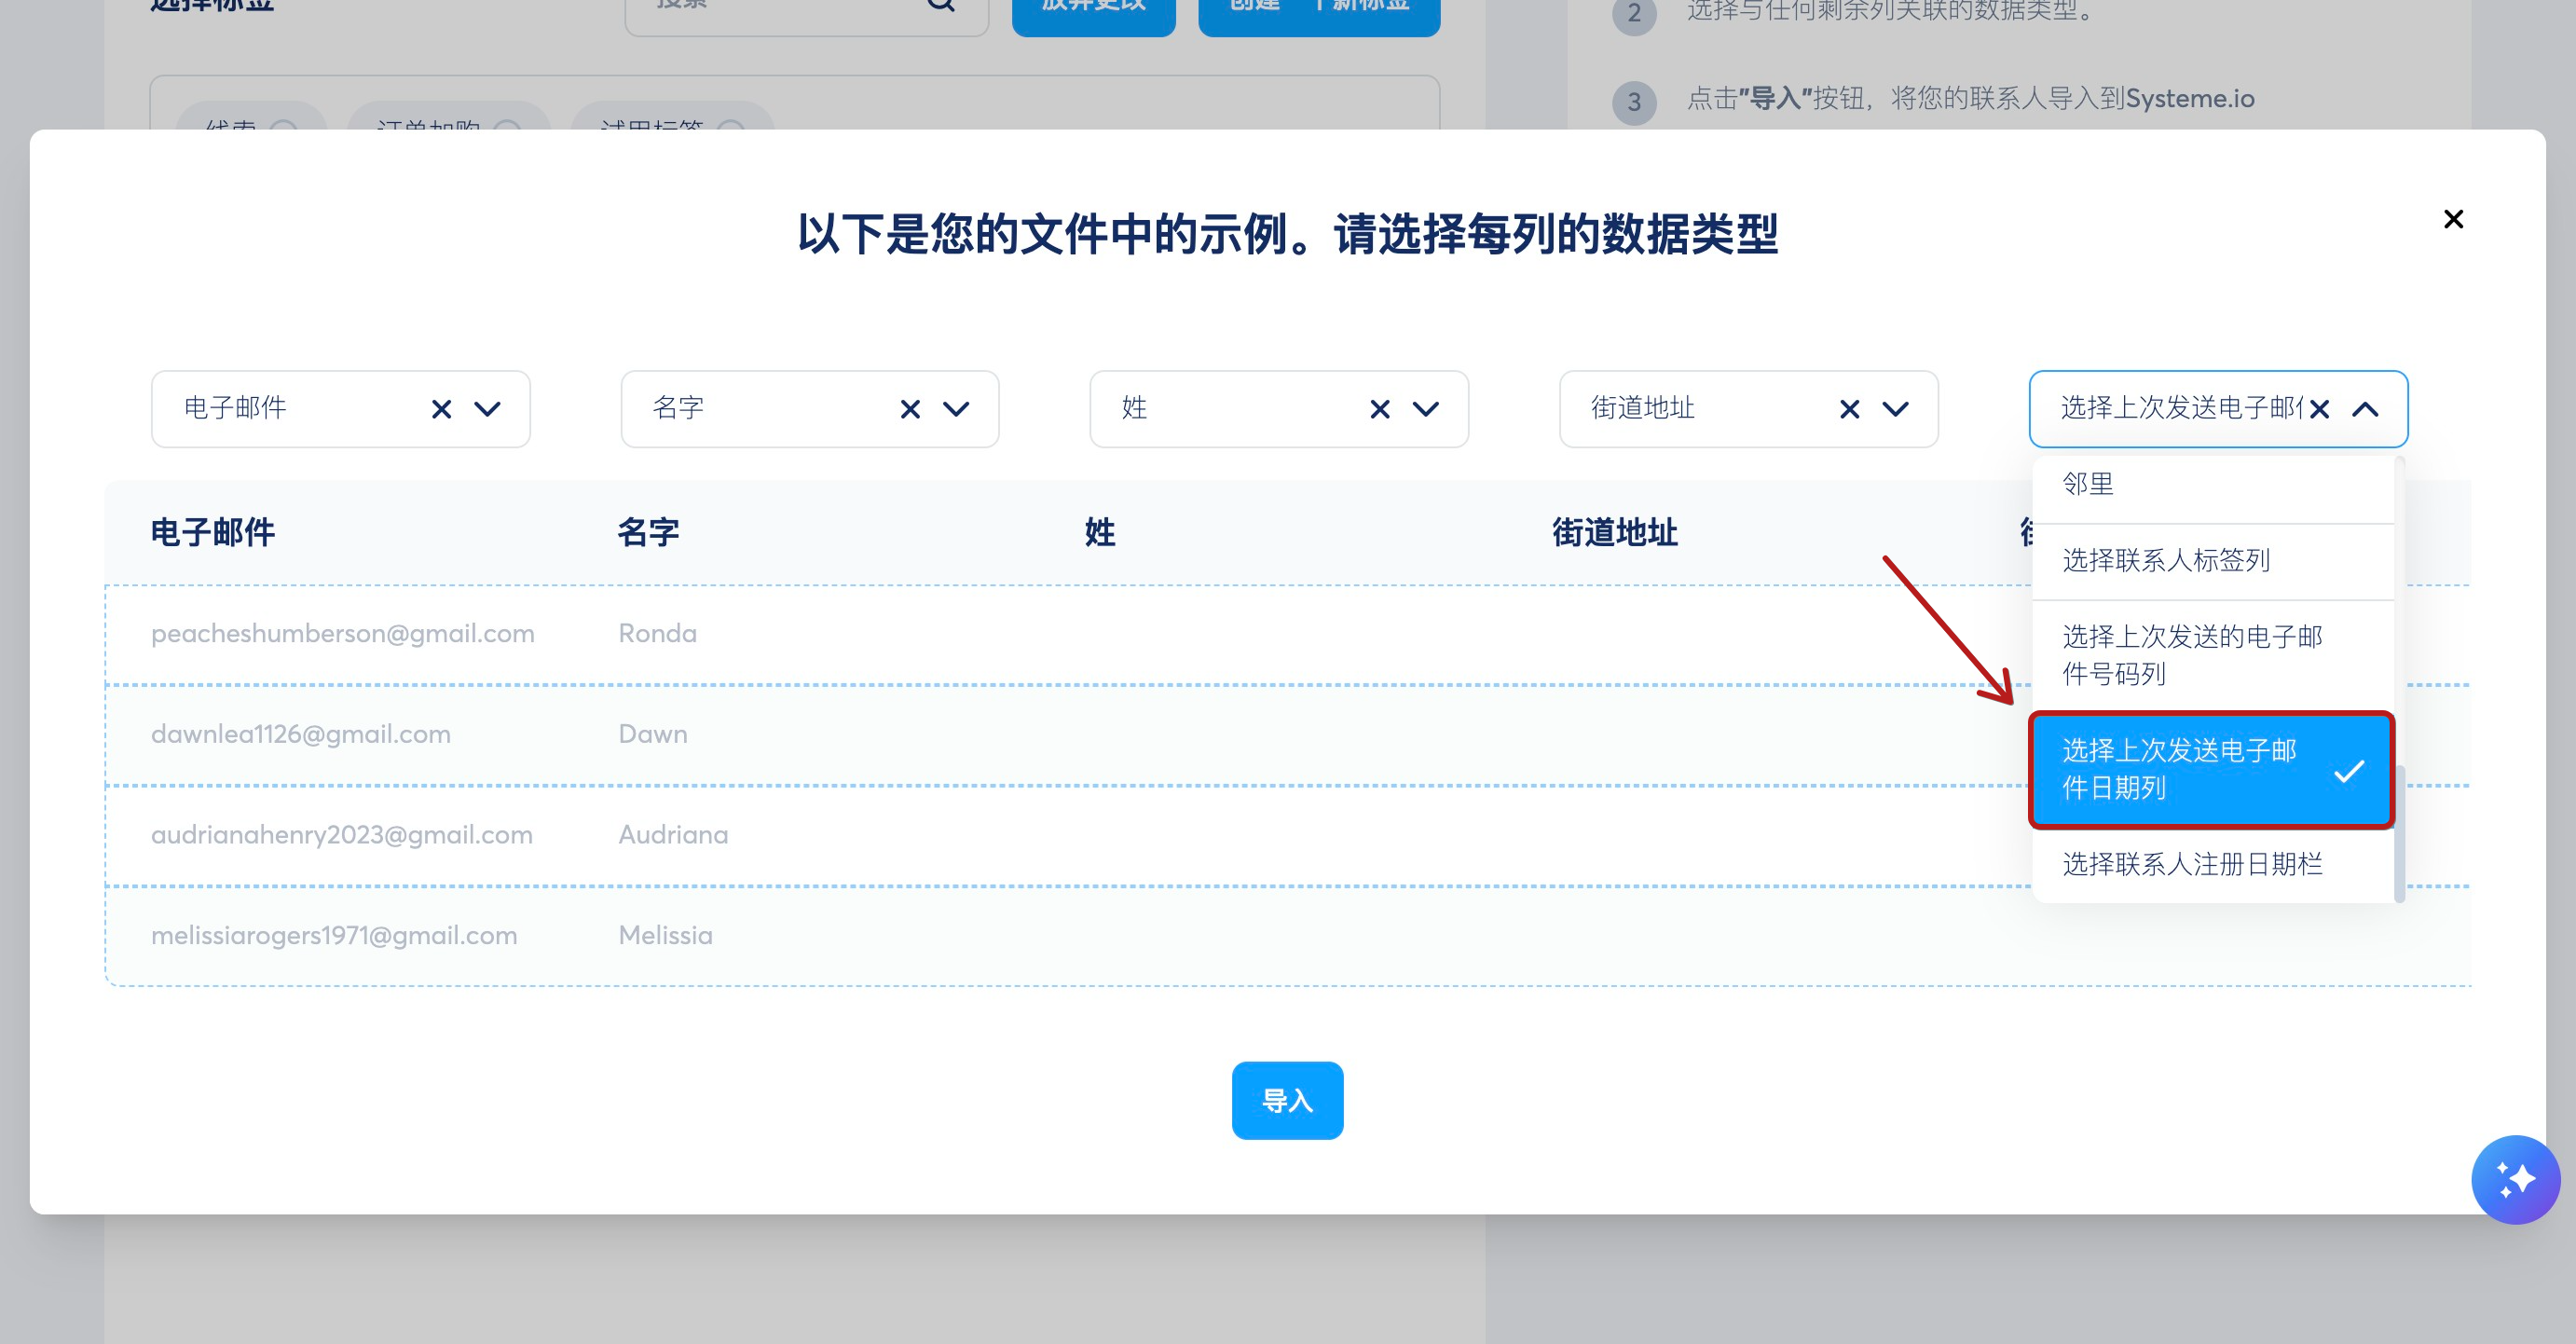
Task: Expand the 姓 dropdown arrow
Action: tap(1426, 409)
